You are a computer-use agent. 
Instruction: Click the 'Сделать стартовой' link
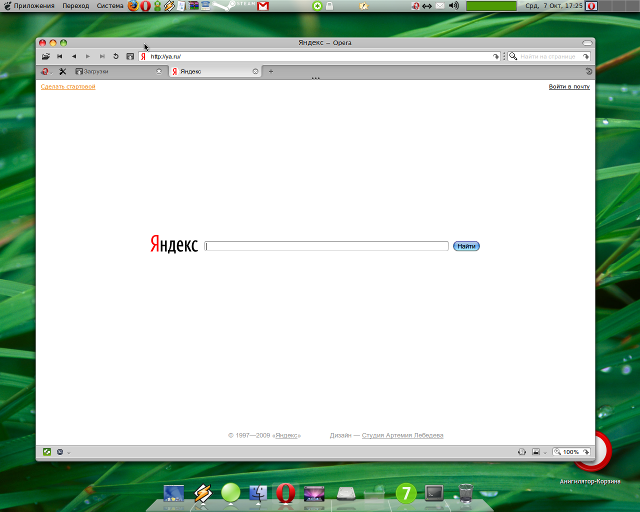tap(68, 87)
